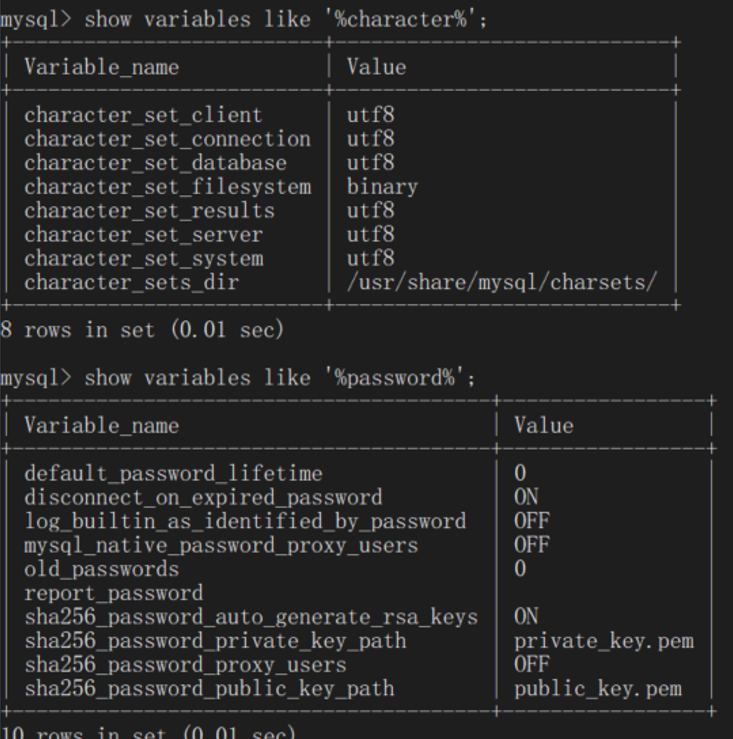Click the /usr/share/mysql/charsets/ path value
Image resolution: width=733 pixels, height=739 pixels.
[502, 283]
